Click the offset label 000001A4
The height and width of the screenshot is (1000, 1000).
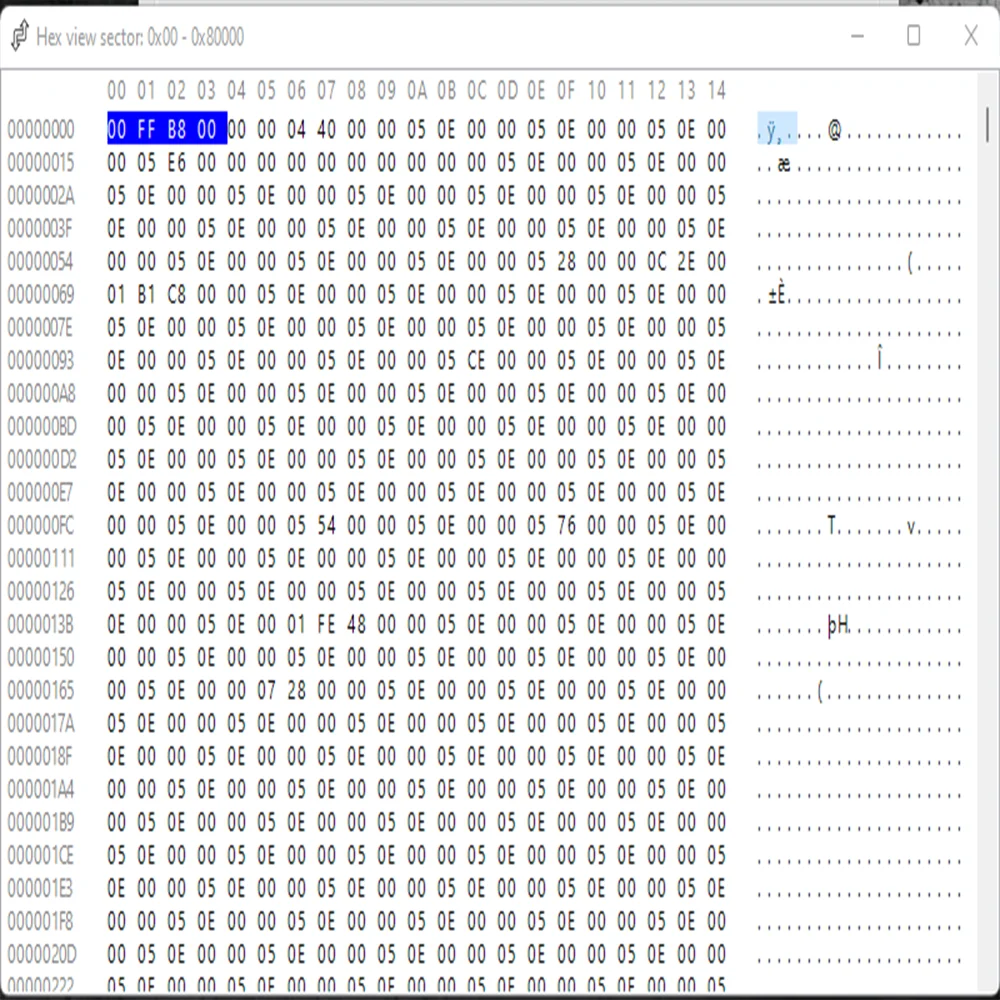(41, 790)
